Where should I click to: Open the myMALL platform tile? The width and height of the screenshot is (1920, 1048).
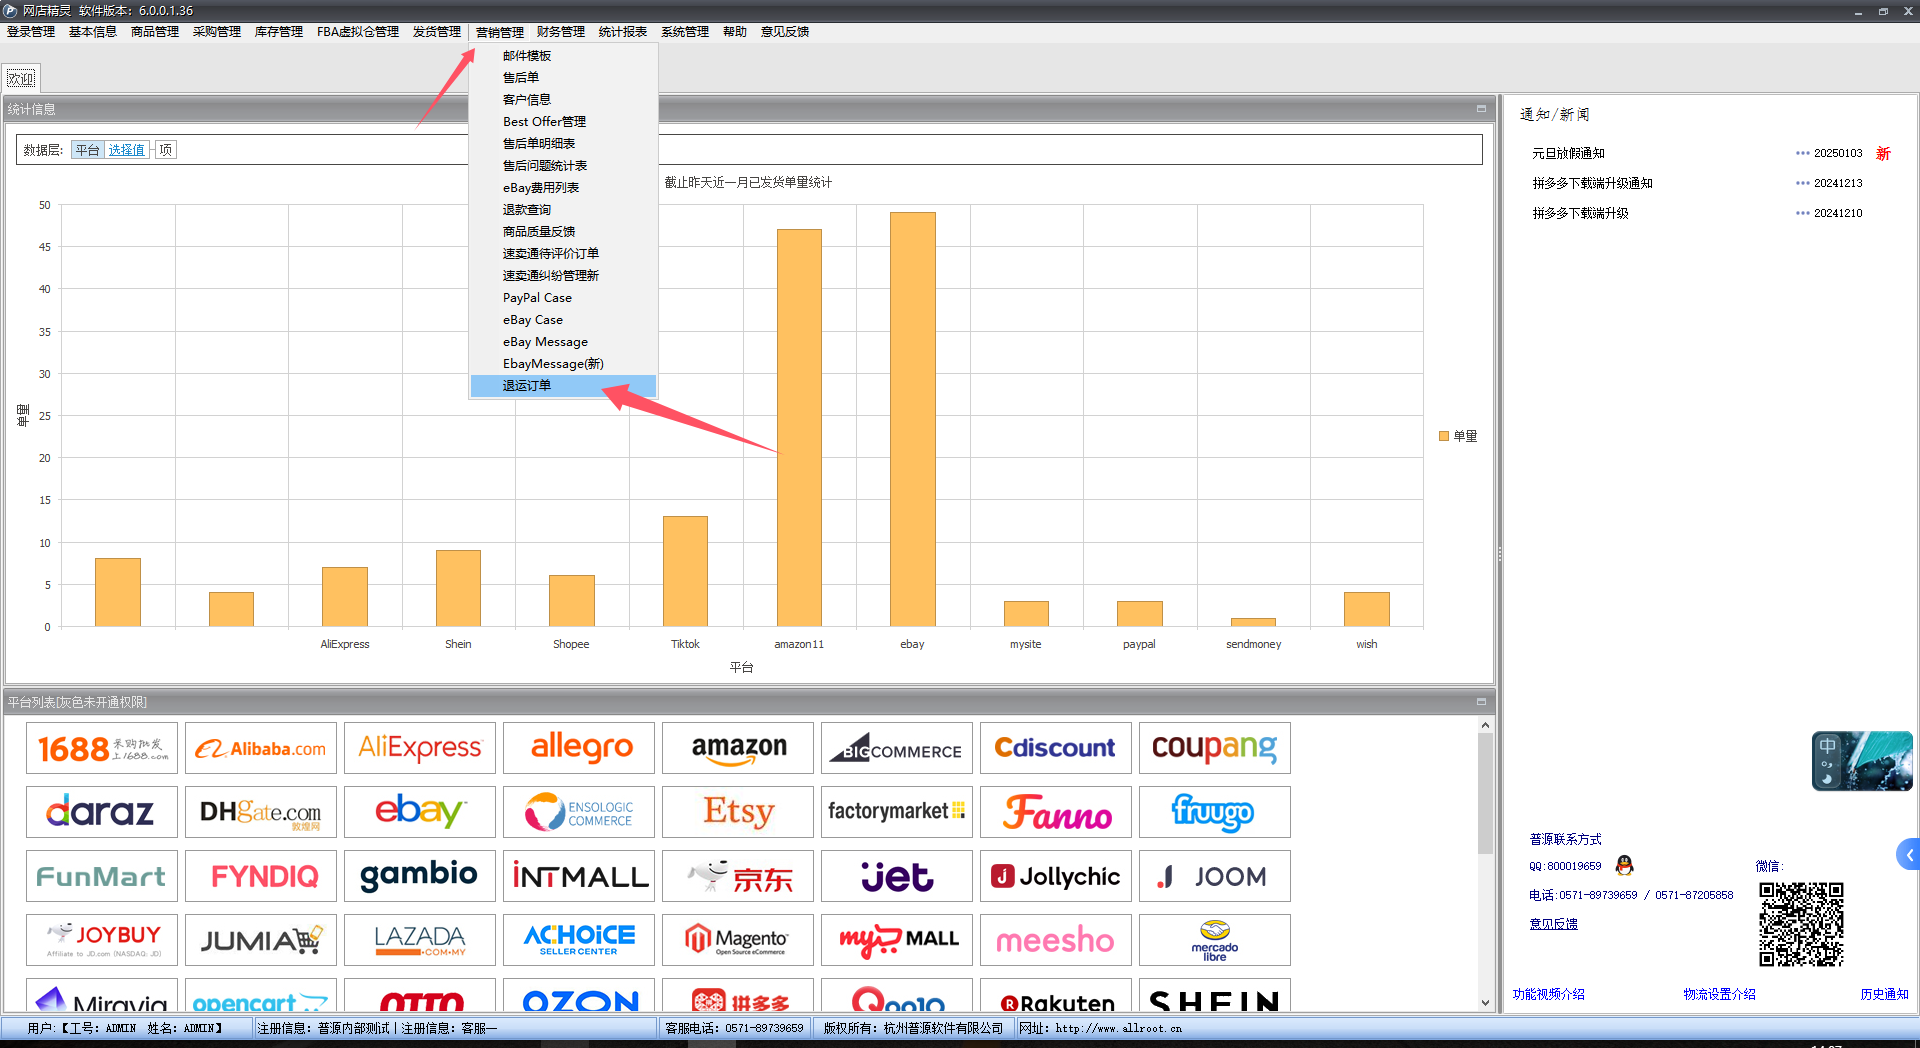[897, 940]
